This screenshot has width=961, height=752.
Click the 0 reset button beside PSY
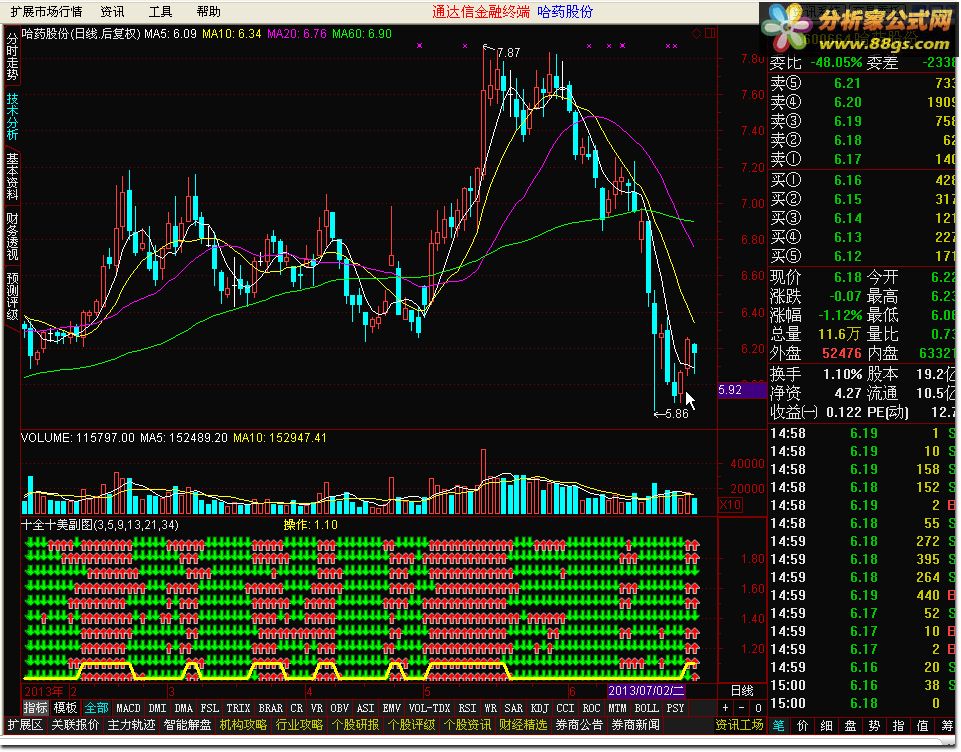758,708
